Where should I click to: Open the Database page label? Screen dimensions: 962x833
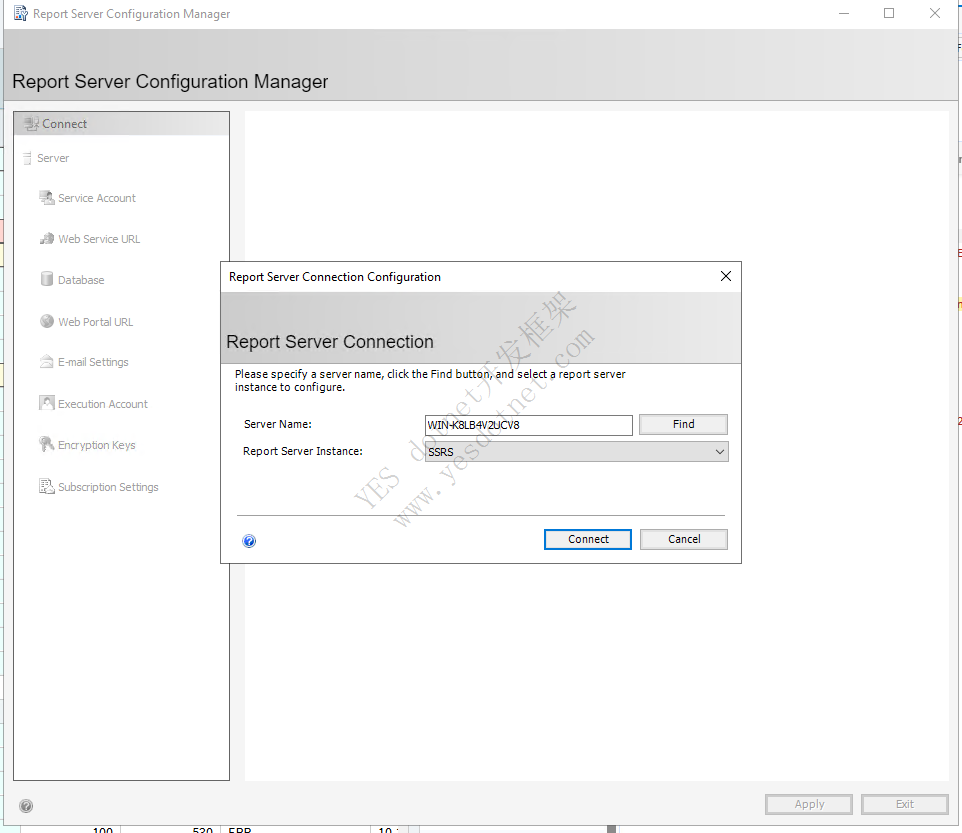pyautogui.click(x=81, y=280)
